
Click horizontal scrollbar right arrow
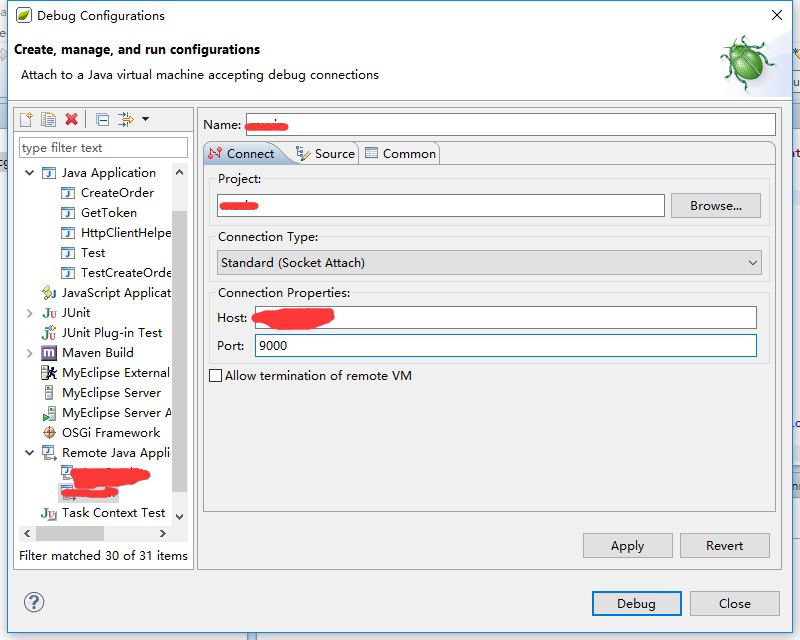[x=163, y=533]
